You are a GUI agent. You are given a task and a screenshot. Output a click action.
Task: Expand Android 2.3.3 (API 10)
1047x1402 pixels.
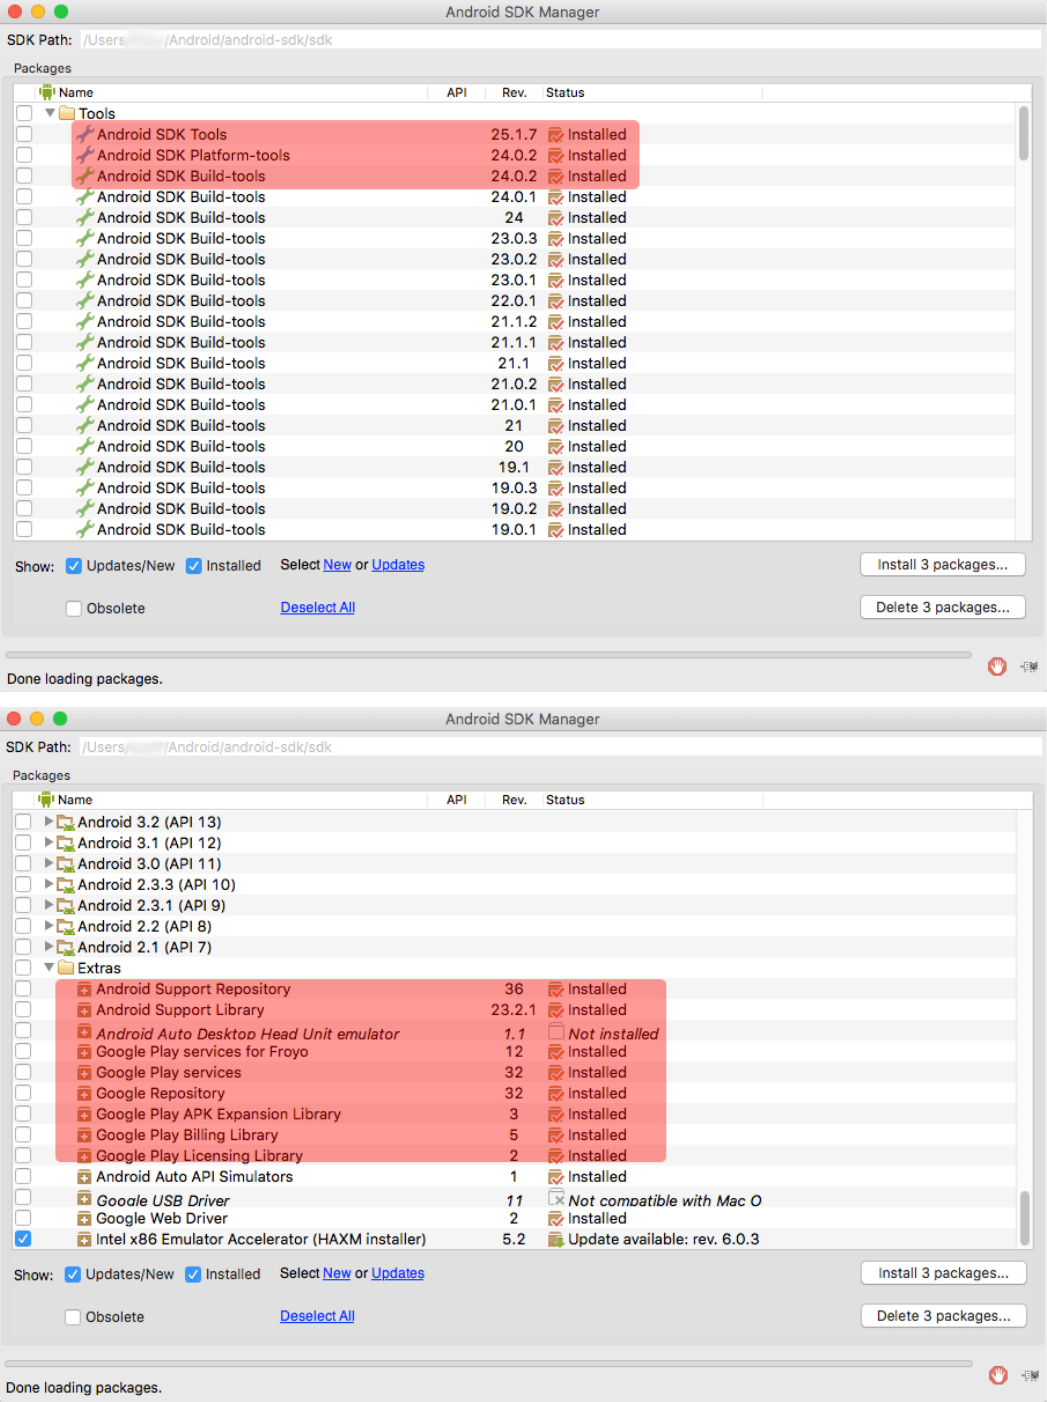[49, 884]
